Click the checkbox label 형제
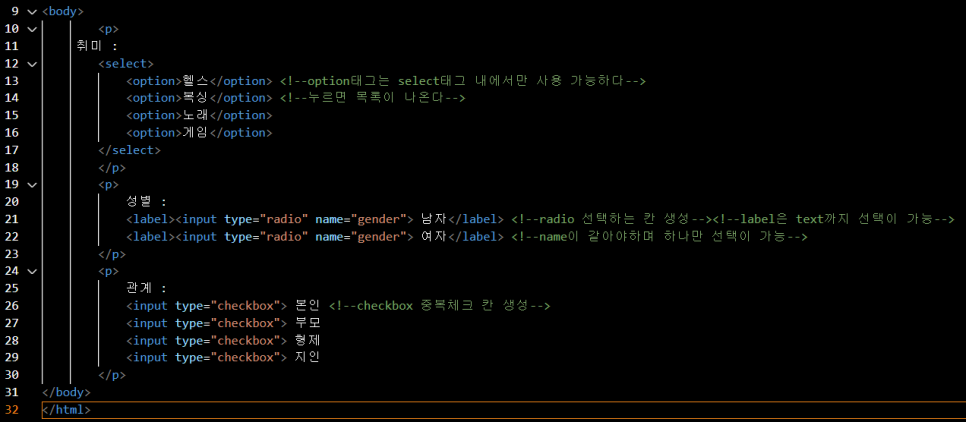The height and width of the screenshot is (422, 966). coord(307,340)
